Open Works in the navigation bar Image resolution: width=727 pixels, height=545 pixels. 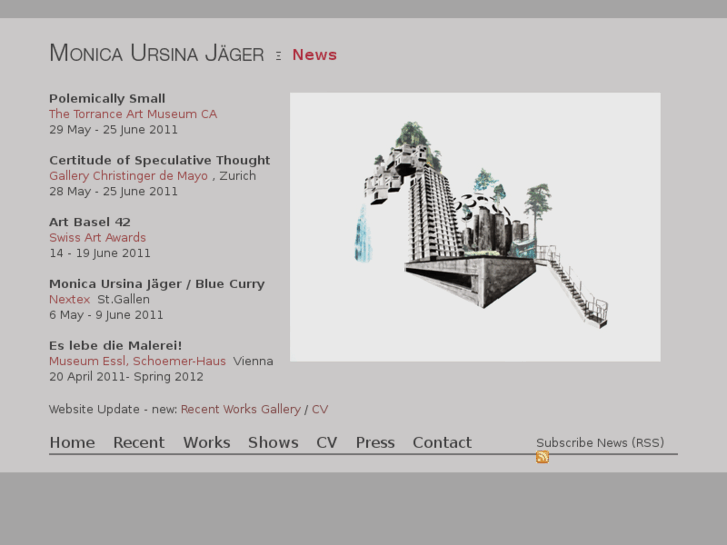tap(207, 442)
